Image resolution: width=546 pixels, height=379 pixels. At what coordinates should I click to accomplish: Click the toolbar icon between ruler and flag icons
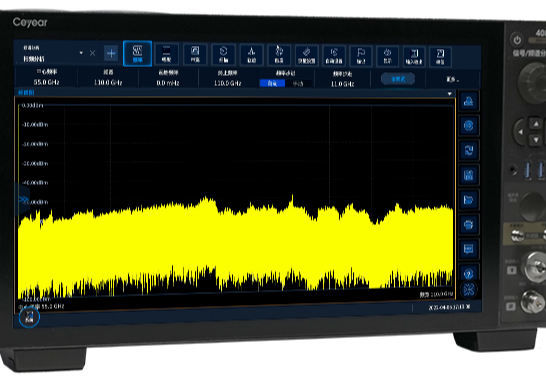pos(334,56)
